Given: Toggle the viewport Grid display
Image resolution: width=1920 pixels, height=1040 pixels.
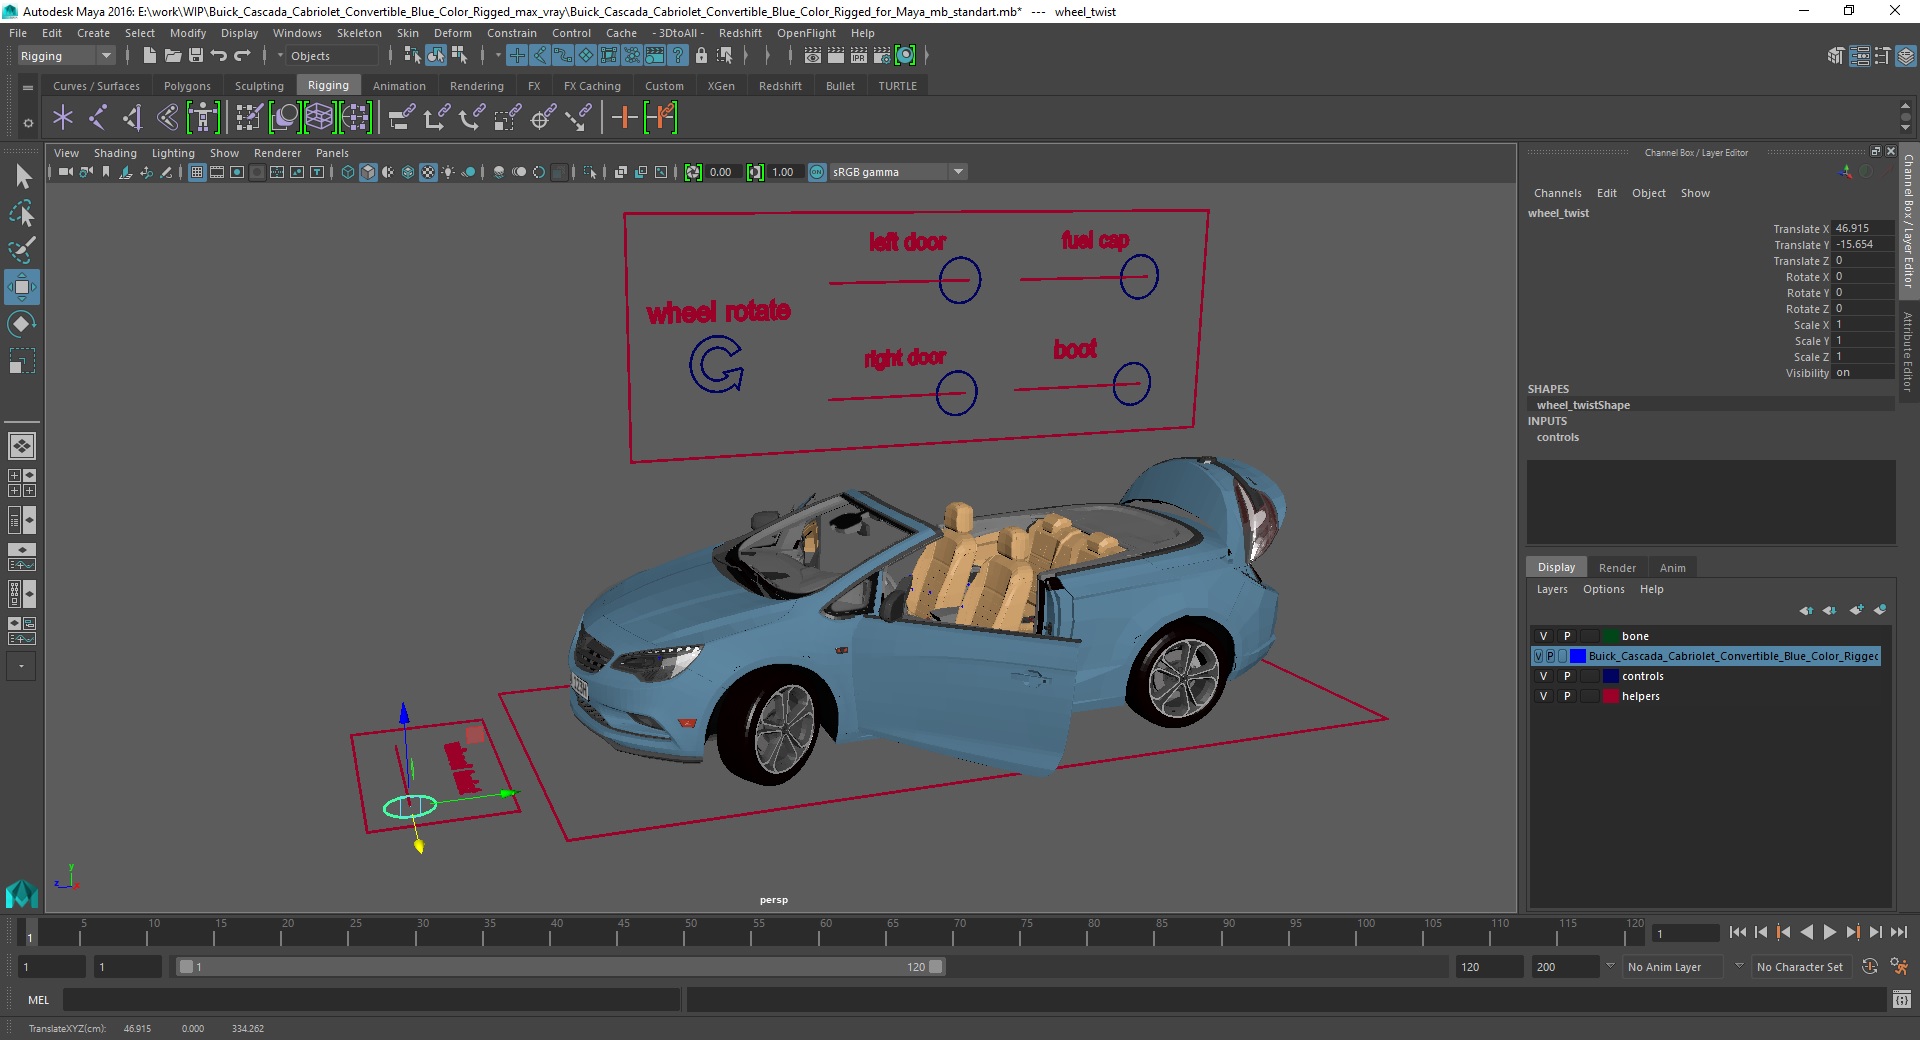Looking at the screenshot, I should click(x=197, y=172).
